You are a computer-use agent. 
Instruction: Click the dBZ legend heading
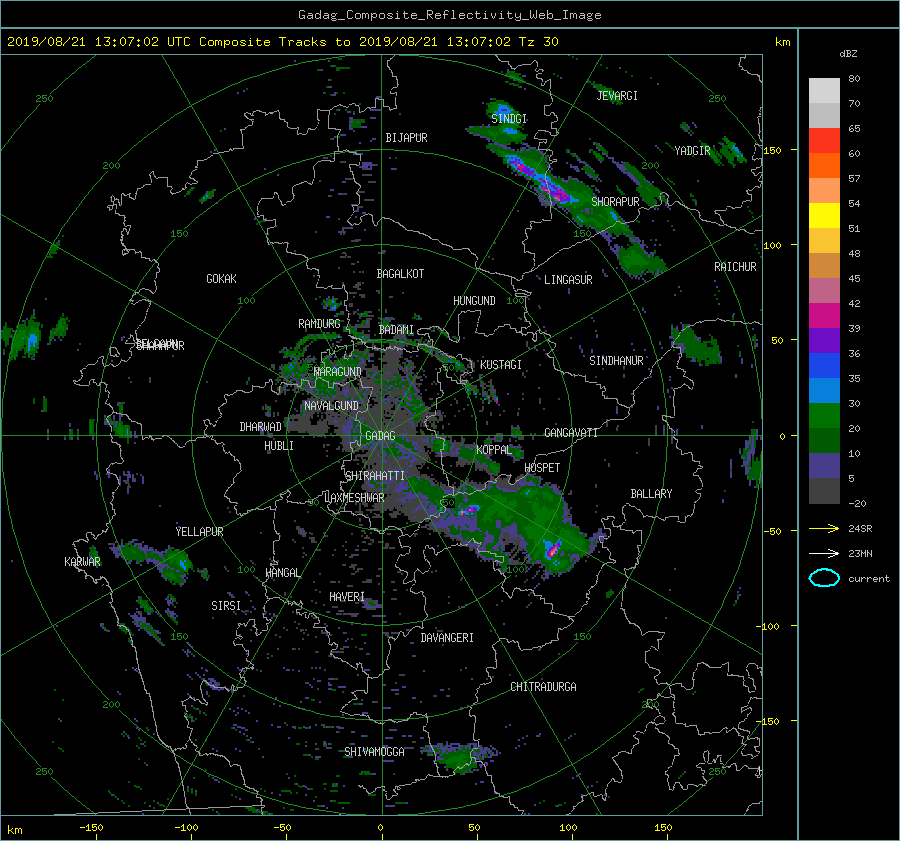[848, 54]
